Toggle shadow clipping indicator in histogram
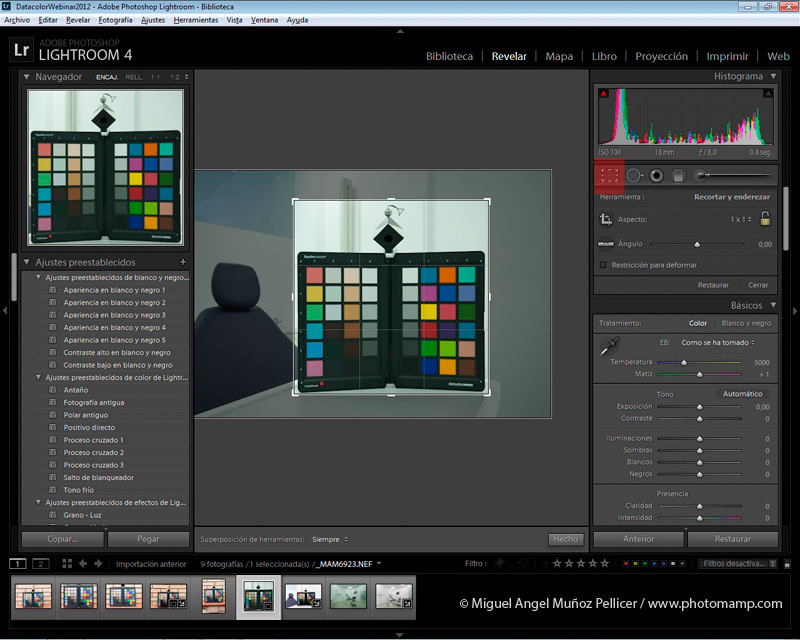 pyautogui.click(x=604, y=93)
